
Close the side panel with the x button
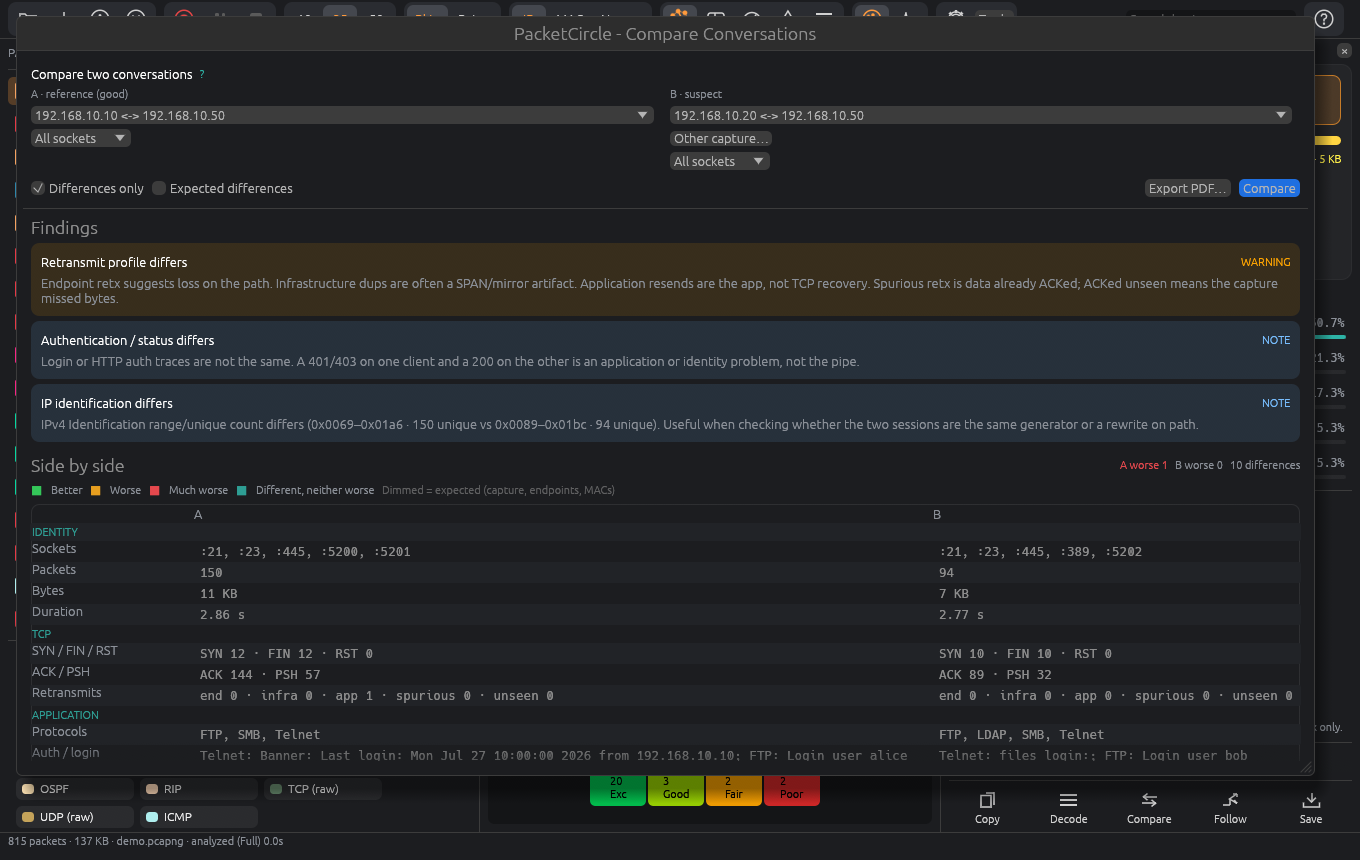click(1344, 50)
